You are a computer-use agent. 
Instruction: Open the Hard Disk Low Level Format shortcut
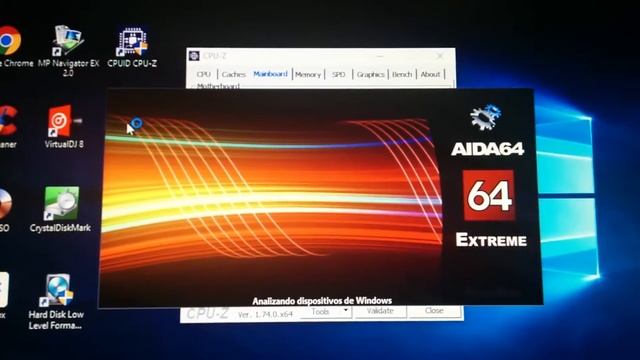coord(56,302)
